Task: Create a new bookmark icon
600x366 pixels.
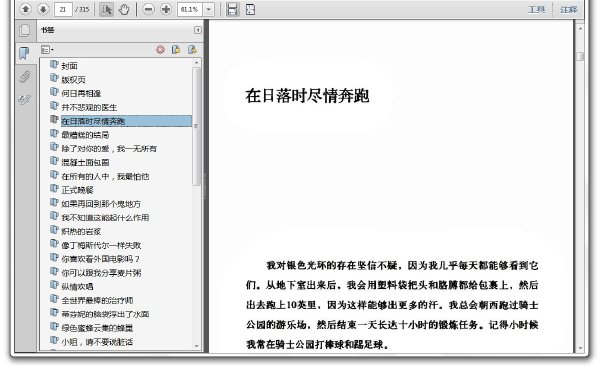Action: [176, 49]
